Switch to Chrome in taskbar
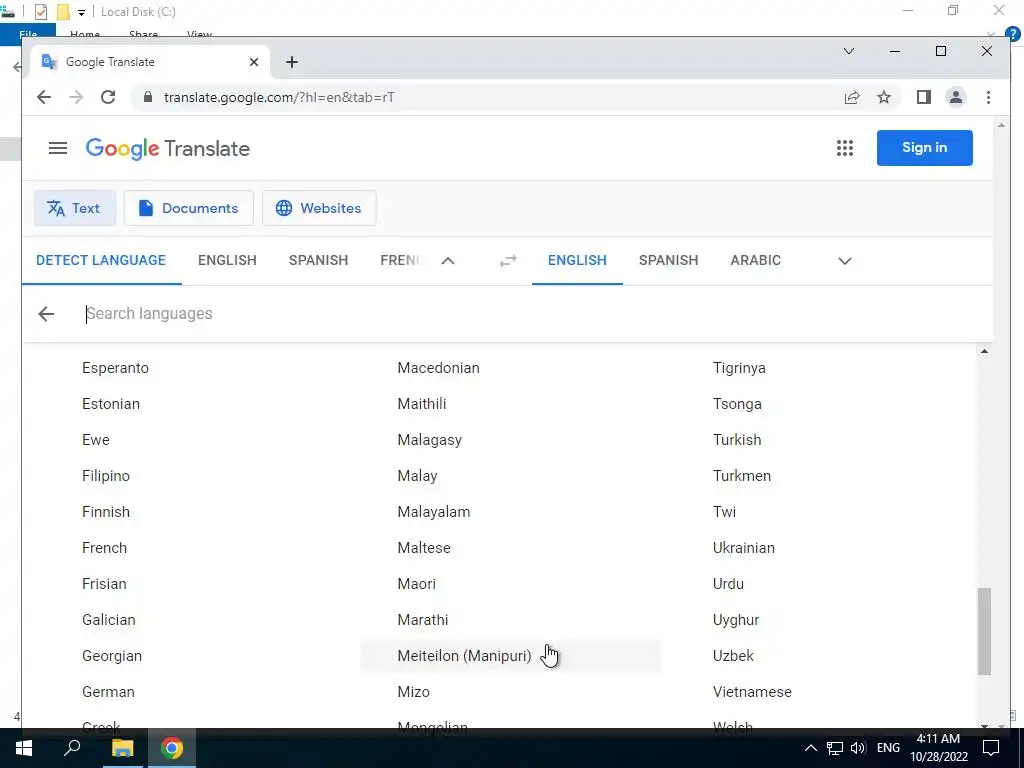Screen dimensions: 1024x768 tap(172, 748)
